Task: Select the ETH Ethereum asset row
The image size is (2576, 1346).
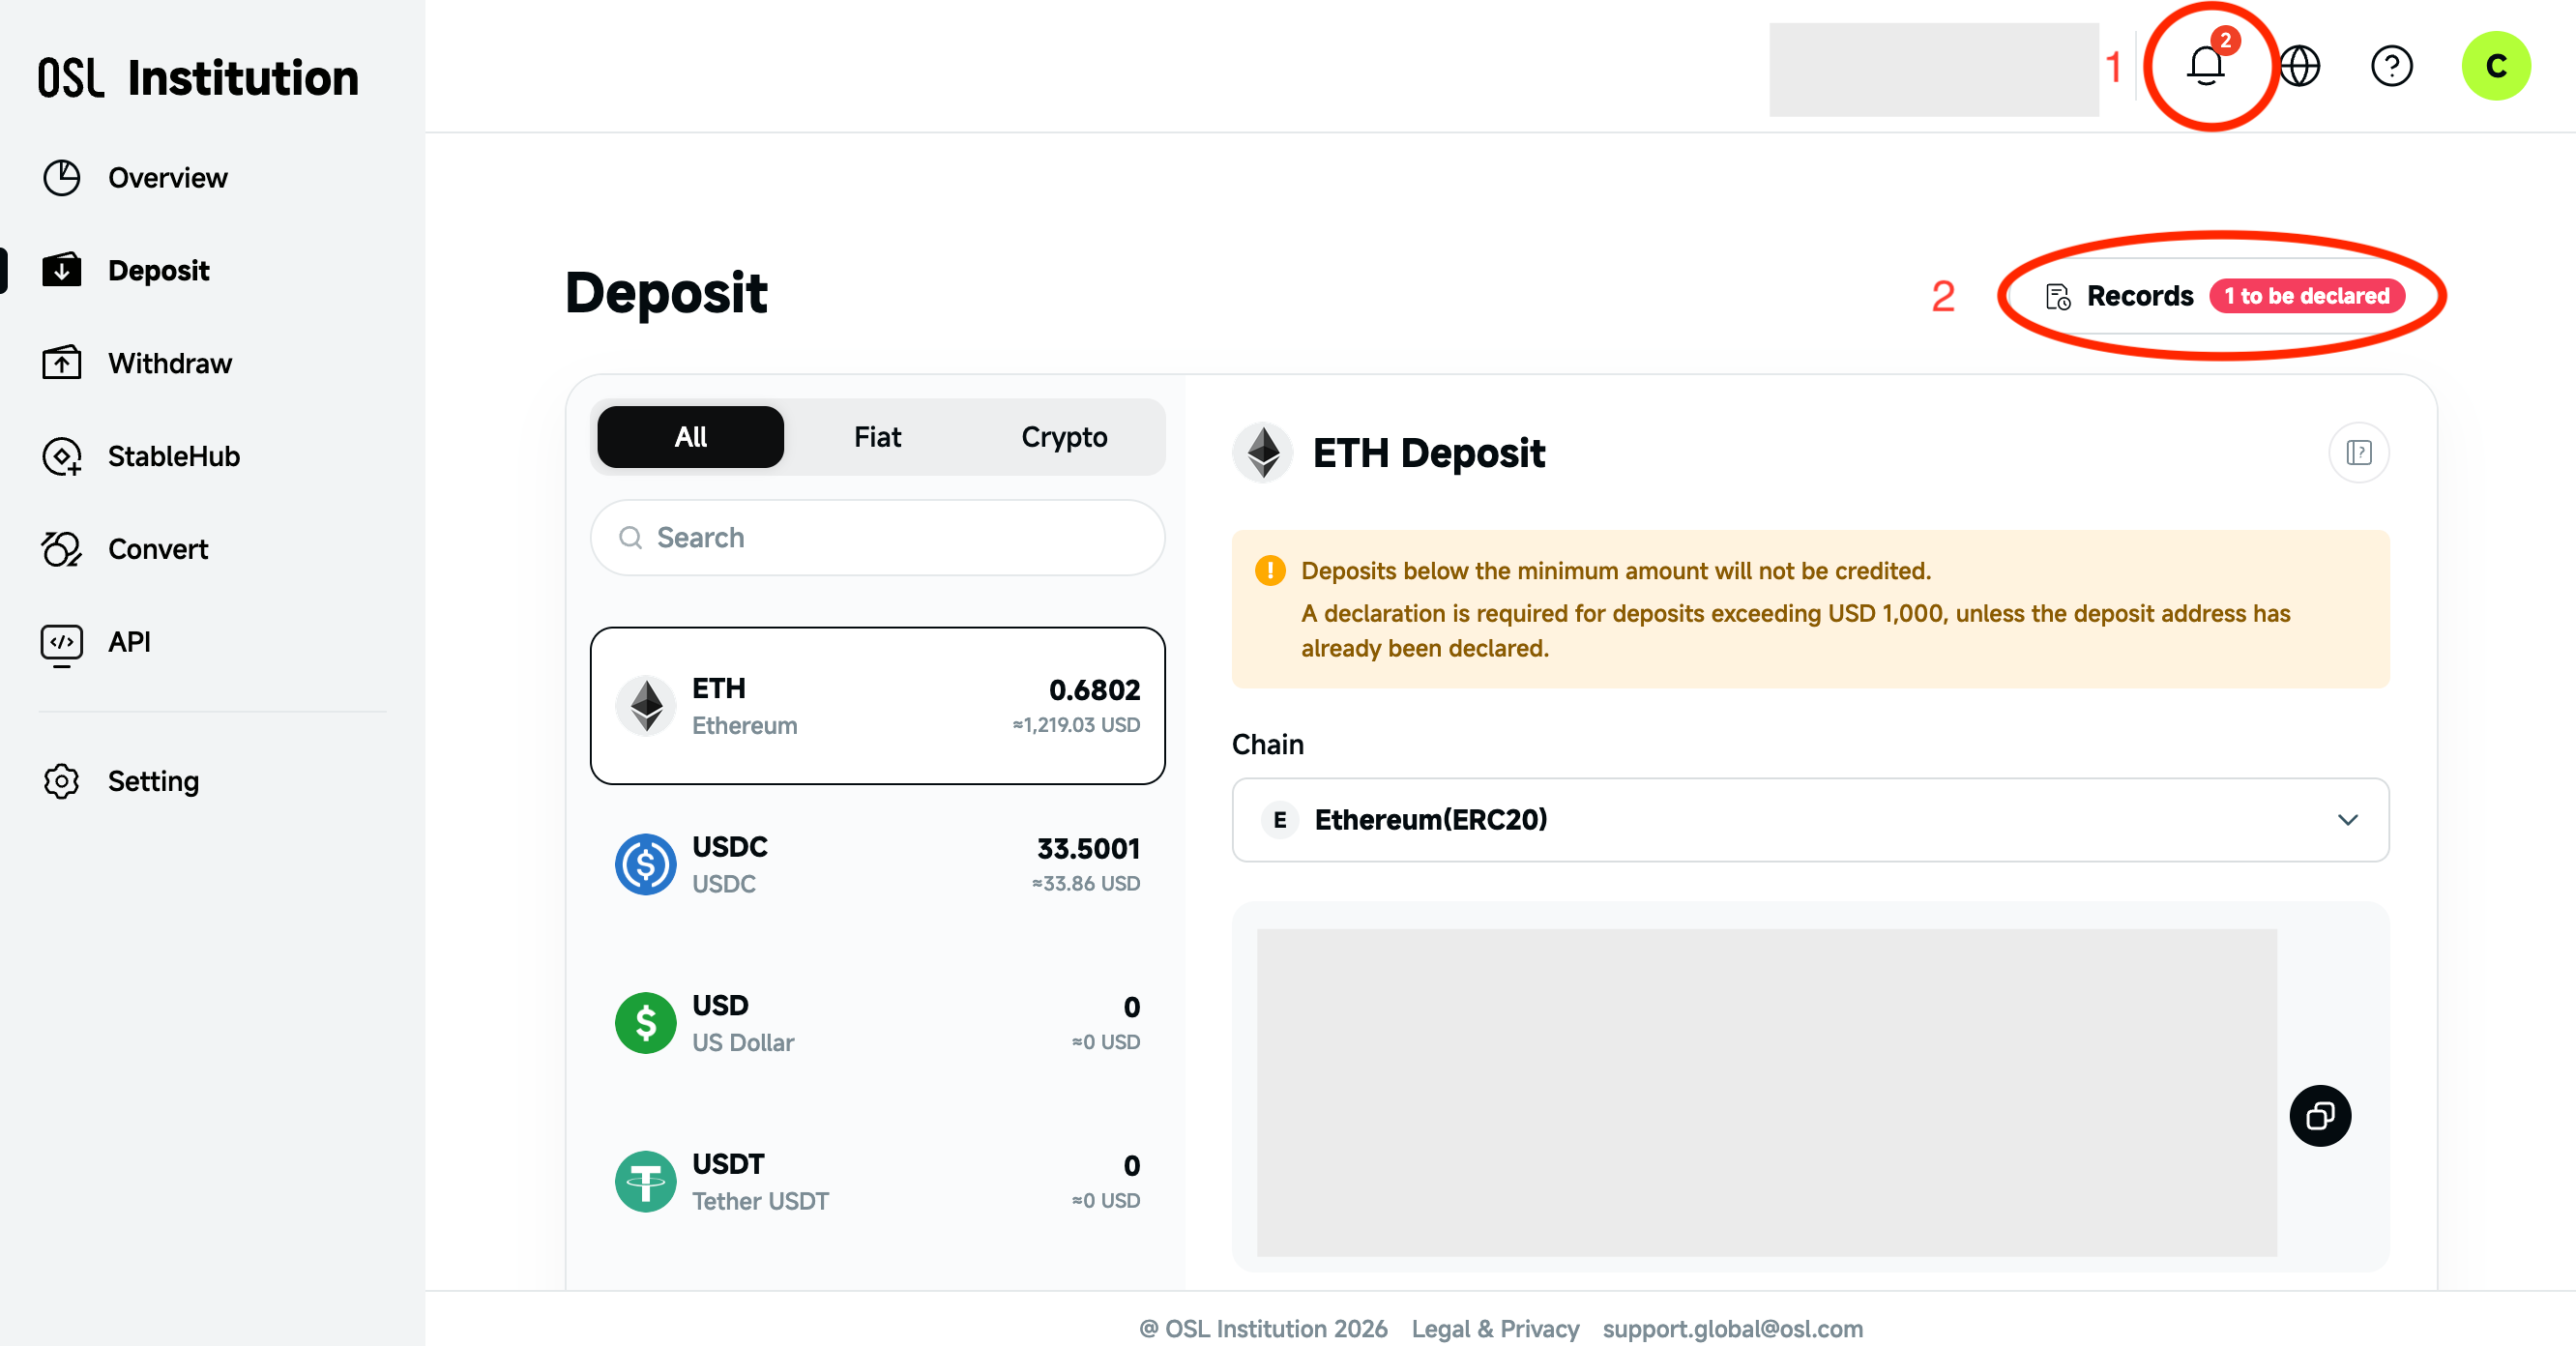Action: pos(878,706)
